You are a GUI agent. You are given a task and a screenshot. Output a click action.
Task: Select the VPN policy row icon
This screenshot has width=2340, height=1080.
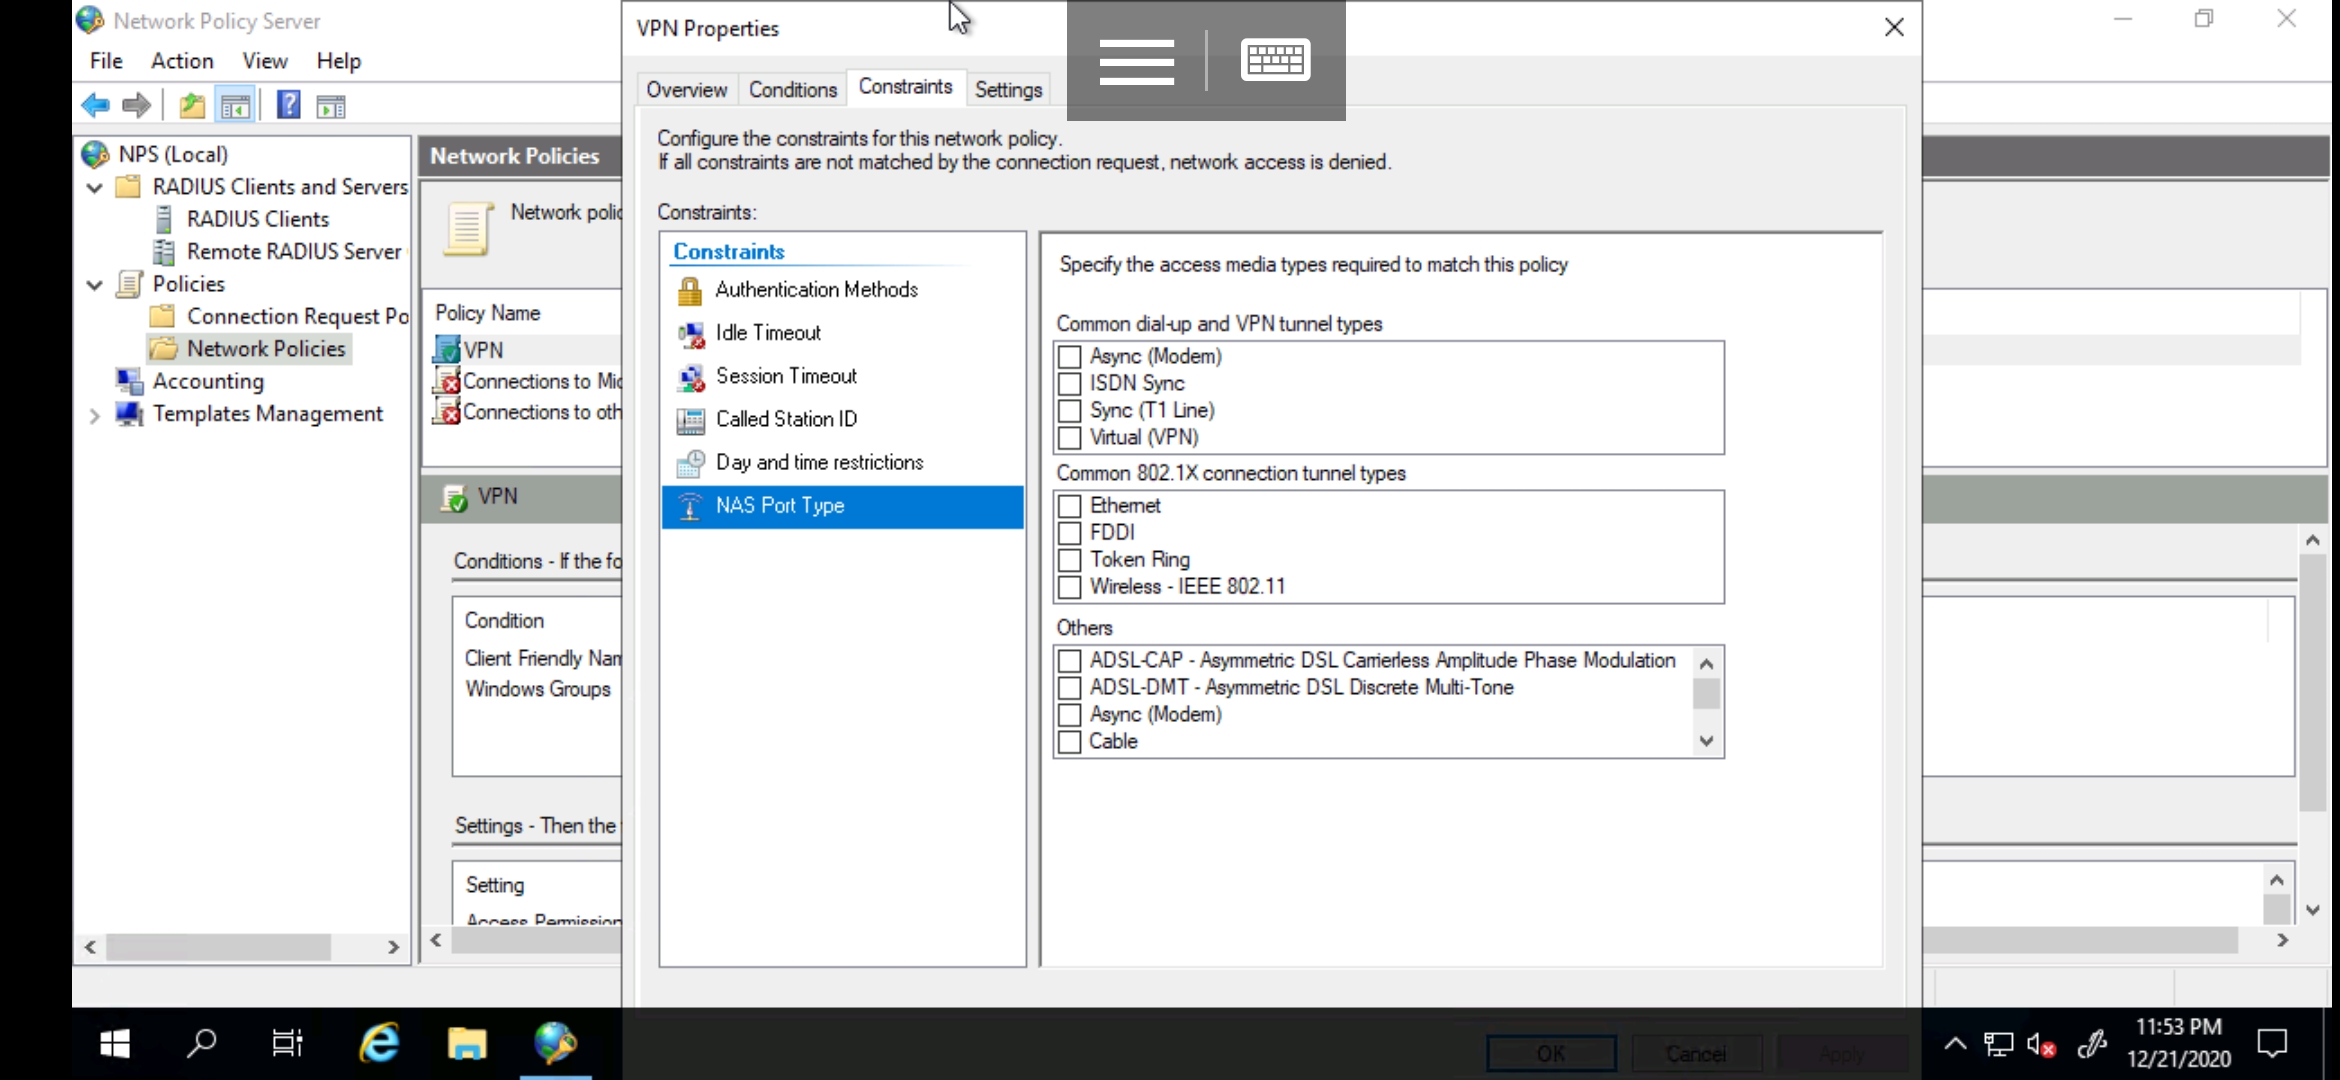pos(445,349)
